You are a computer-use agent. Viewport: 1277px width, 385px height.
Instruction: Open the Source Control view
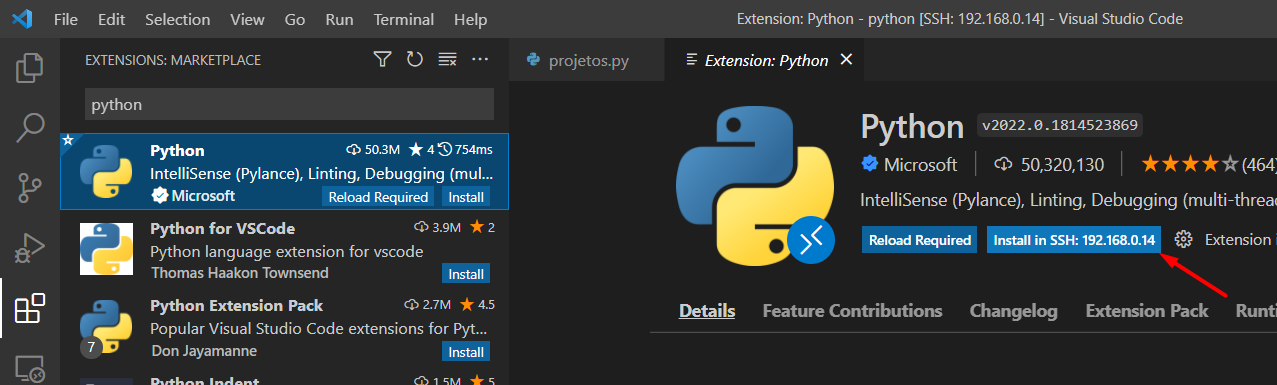click(x=30, y=187)
